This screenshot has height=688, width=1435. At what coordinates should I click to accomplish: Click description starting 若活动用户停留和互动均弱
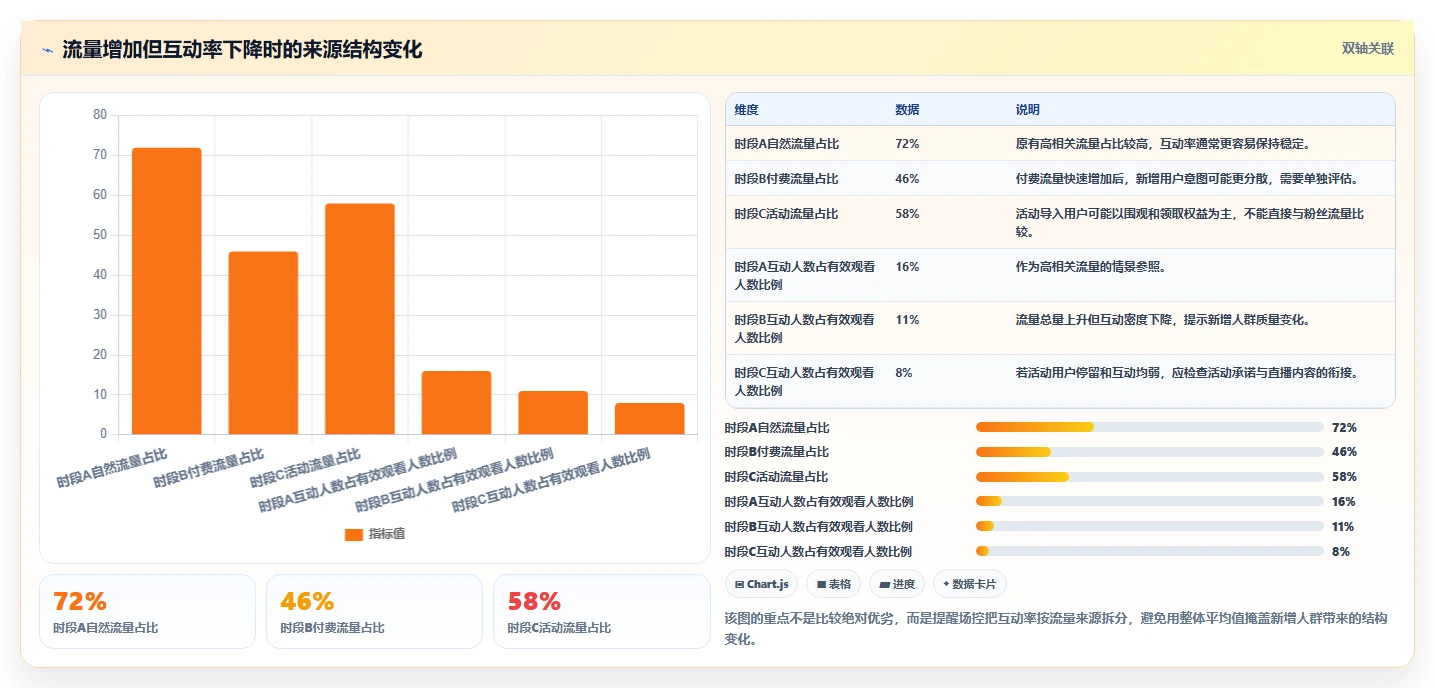click(x=1187, y=373)
